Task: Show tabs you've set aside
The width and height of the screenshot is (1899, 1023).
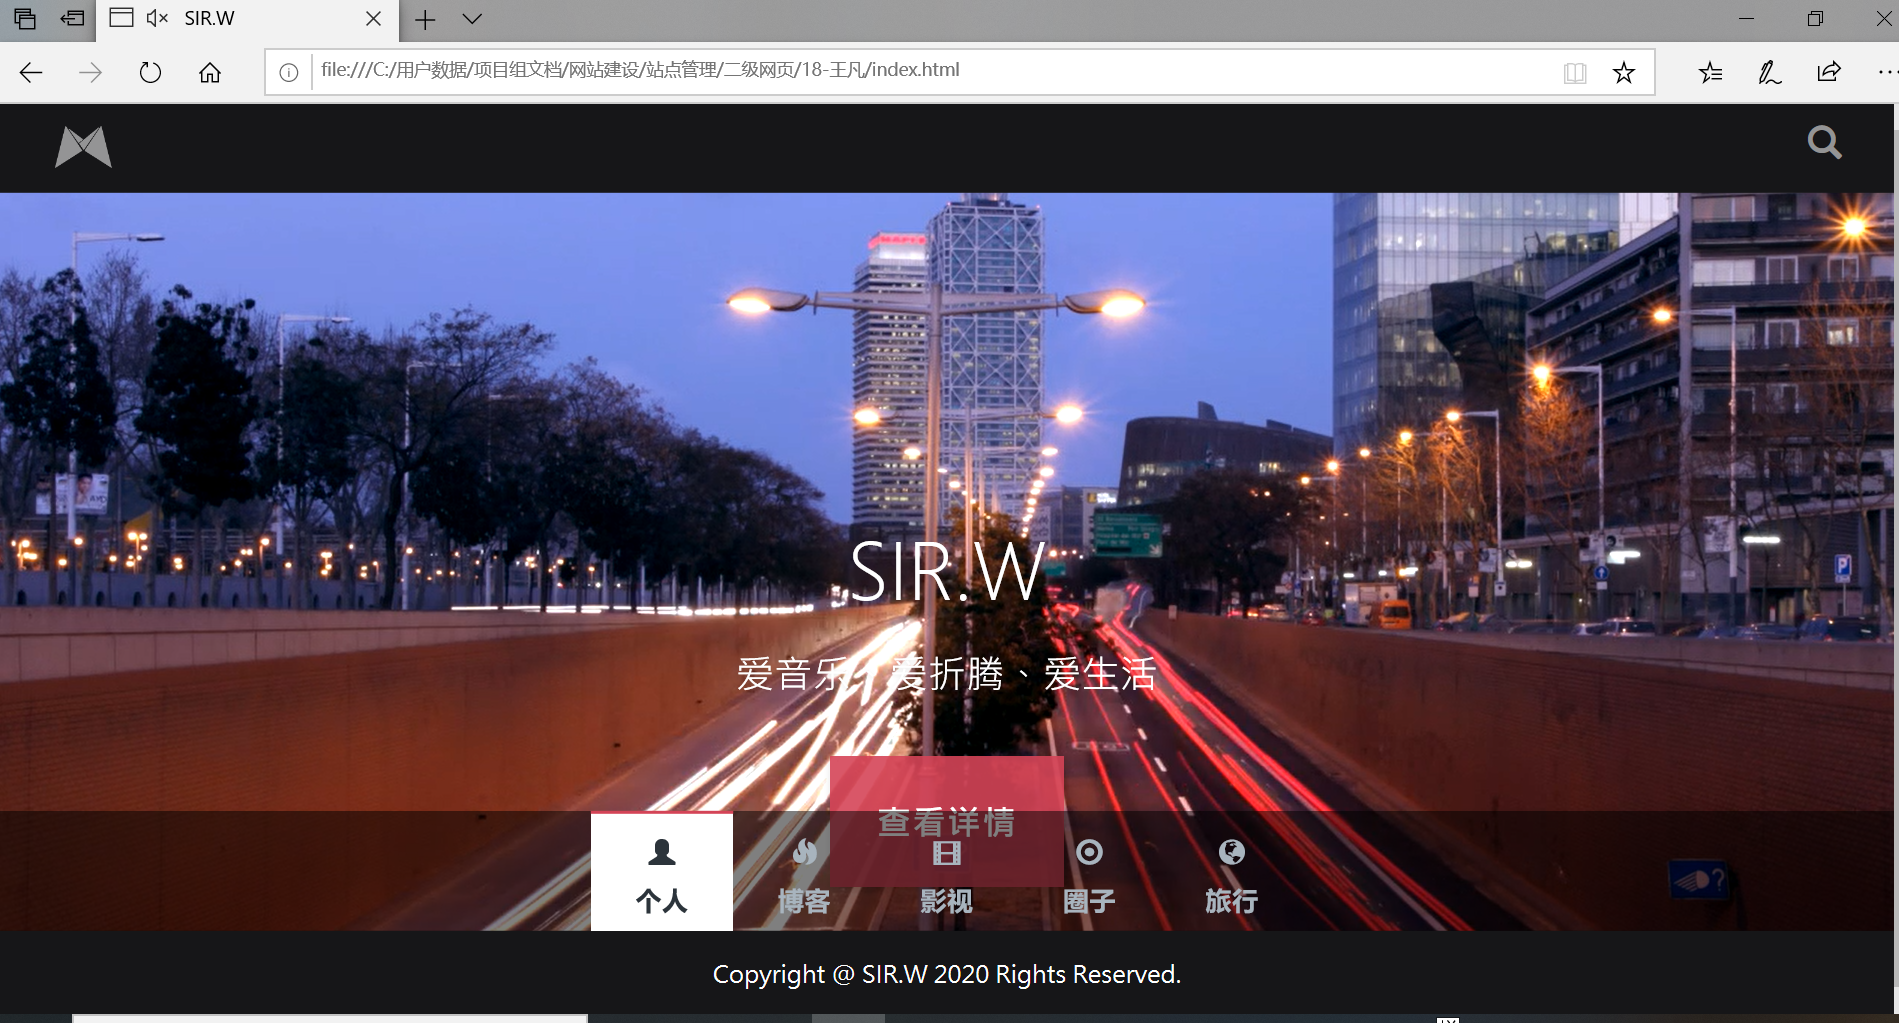Action: (x=25, y=18)
